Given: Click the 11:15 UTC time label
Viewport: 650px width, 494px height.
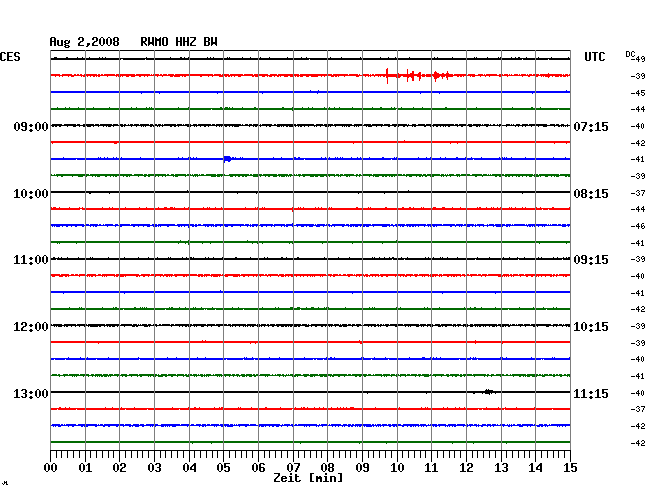Looking at the screenshot, I should point(591,393).
